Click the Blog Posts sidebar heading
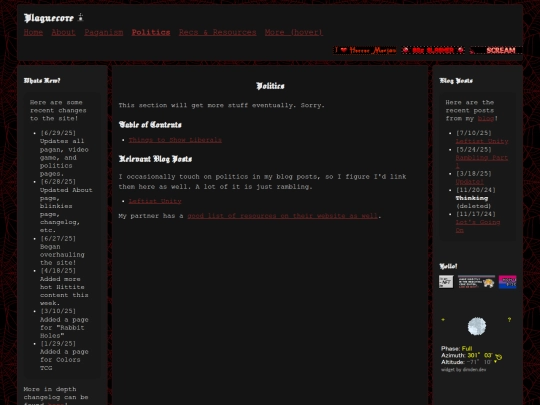The width and height of the screenshot is (540, 405). tap(456, 81)
